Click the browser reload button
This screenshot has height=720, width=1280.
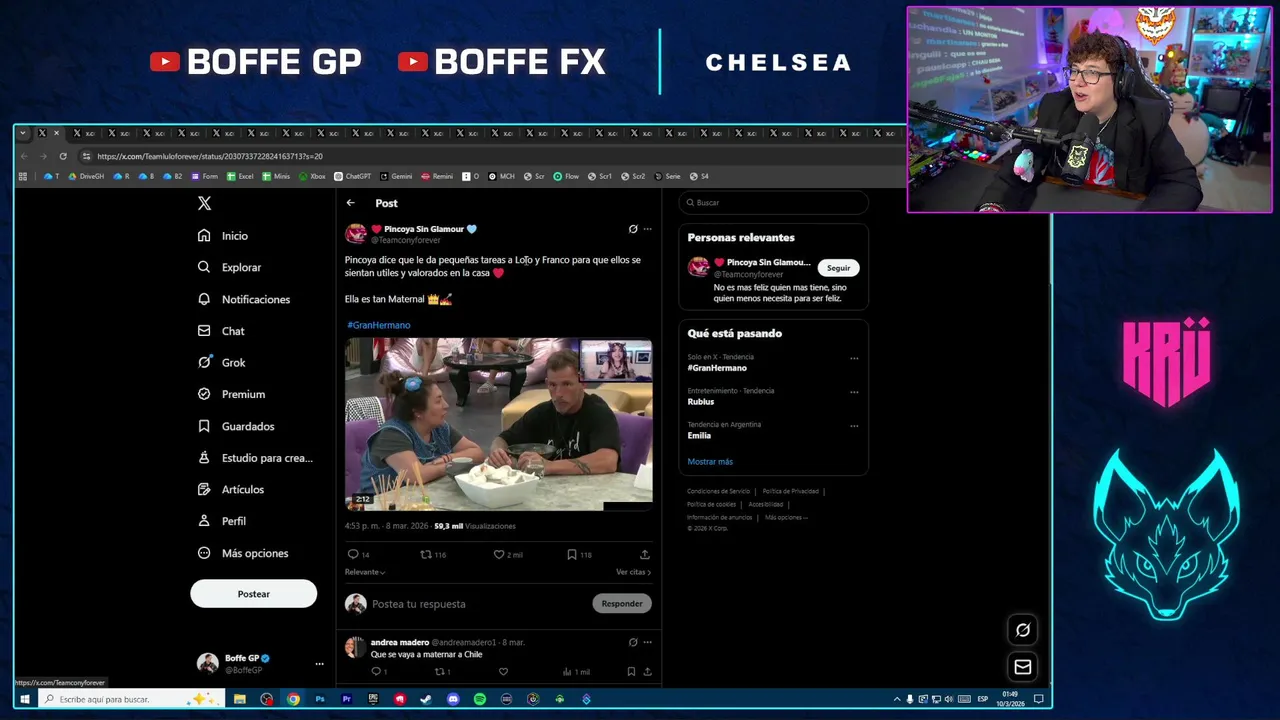point(63,156)
